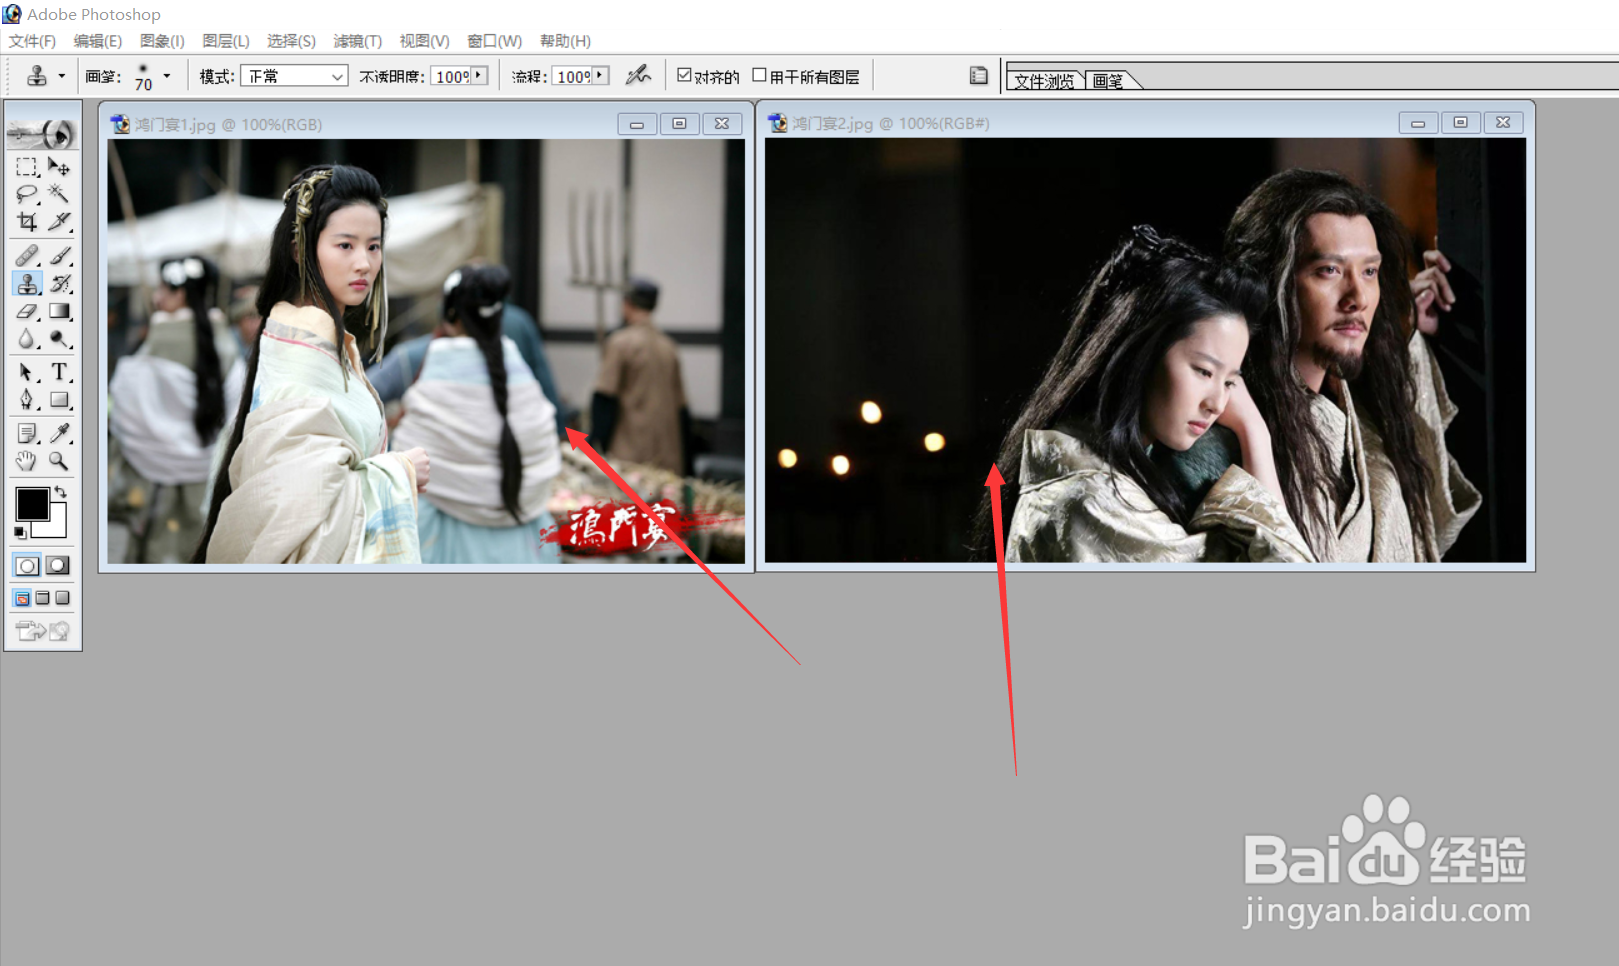Select the Eyedropper tool
Image resolution: width=1619 pixels, height=966 pixels.
click(x=59, y=433)
